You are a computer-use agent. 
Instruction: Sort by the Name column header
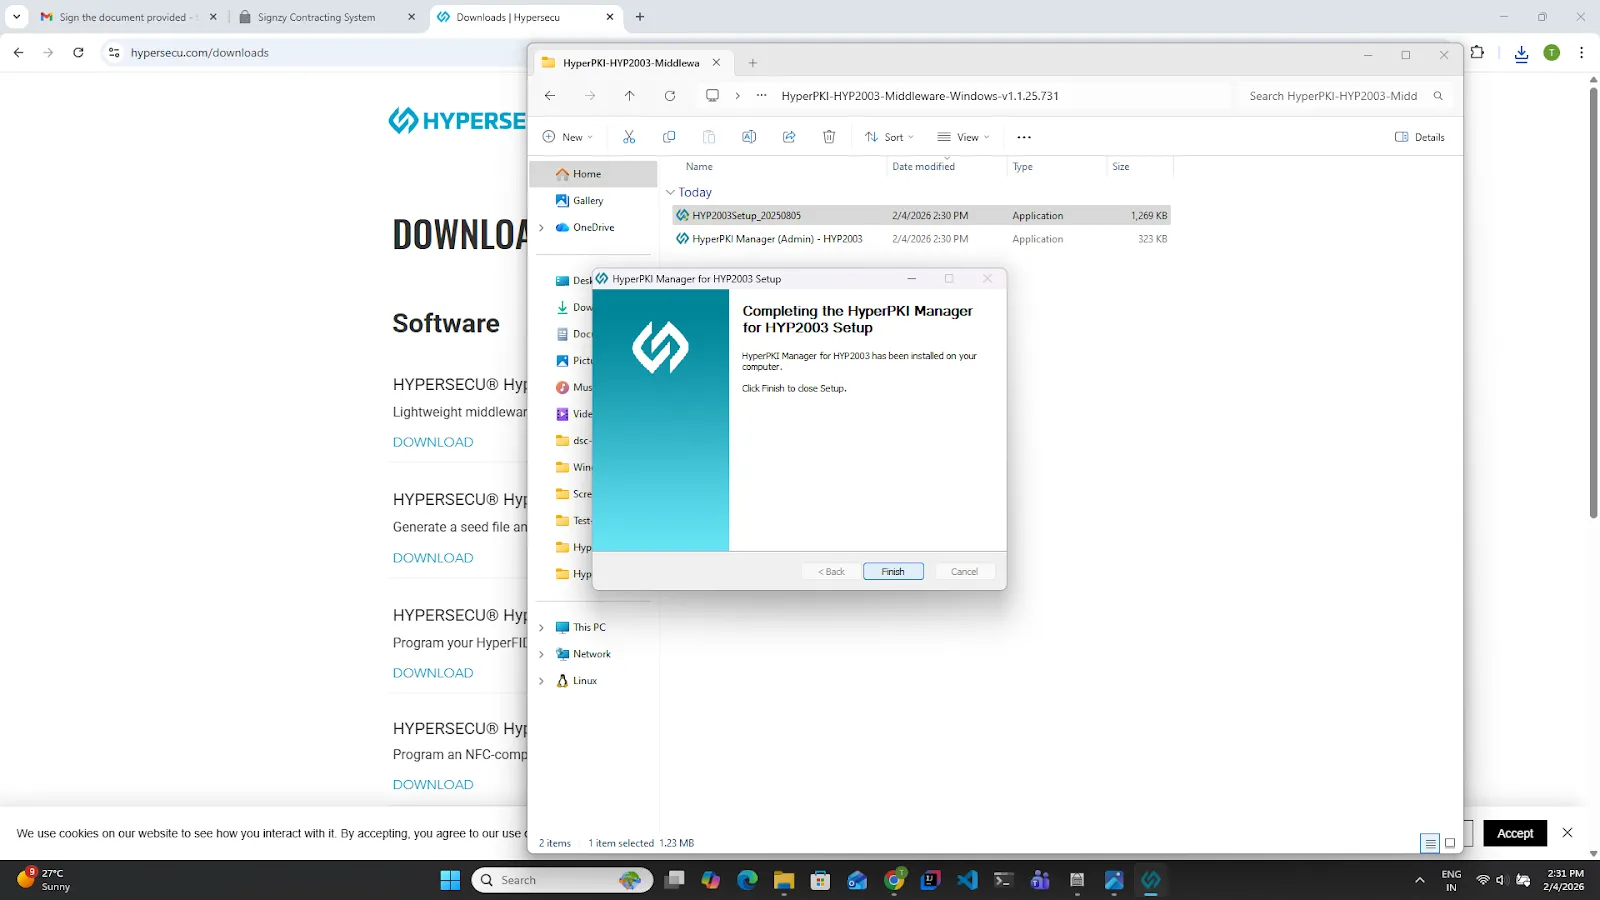pyautogui.click(x=699, y=167)
